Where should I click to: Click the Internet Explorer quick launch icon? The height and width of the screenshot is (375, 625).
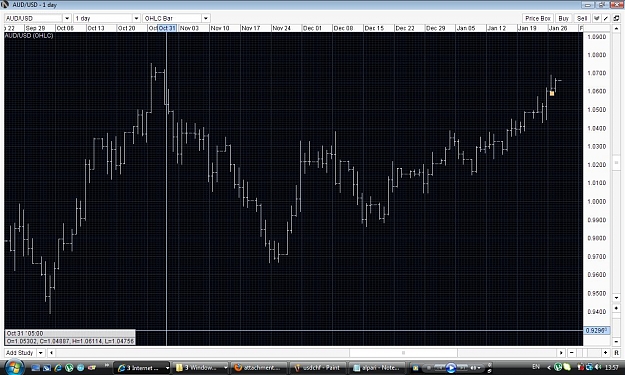pyautogui.click(x=58, y=368)
